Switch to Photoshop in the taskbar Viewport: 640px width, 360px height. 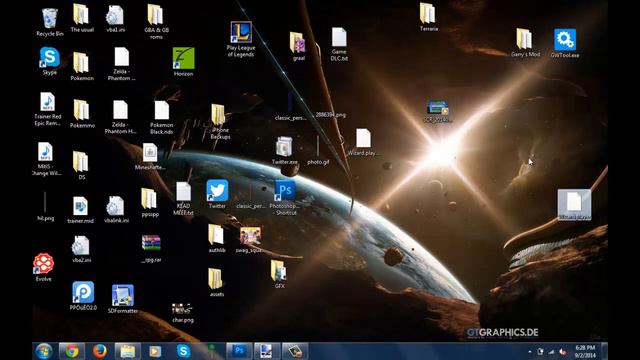[239, 351]
